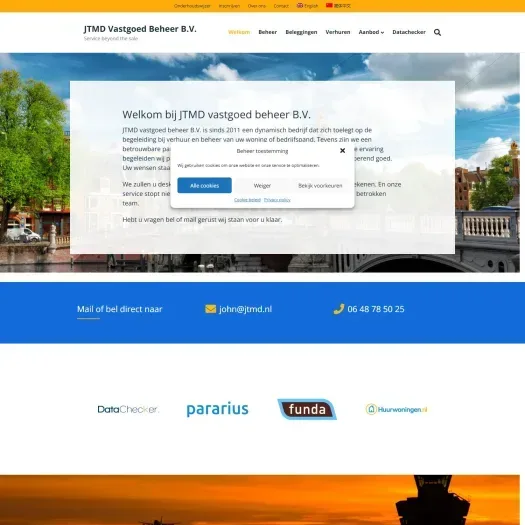
Task: Open Onderhoudswijzer in top bar
Action: (x=192, y=6)
